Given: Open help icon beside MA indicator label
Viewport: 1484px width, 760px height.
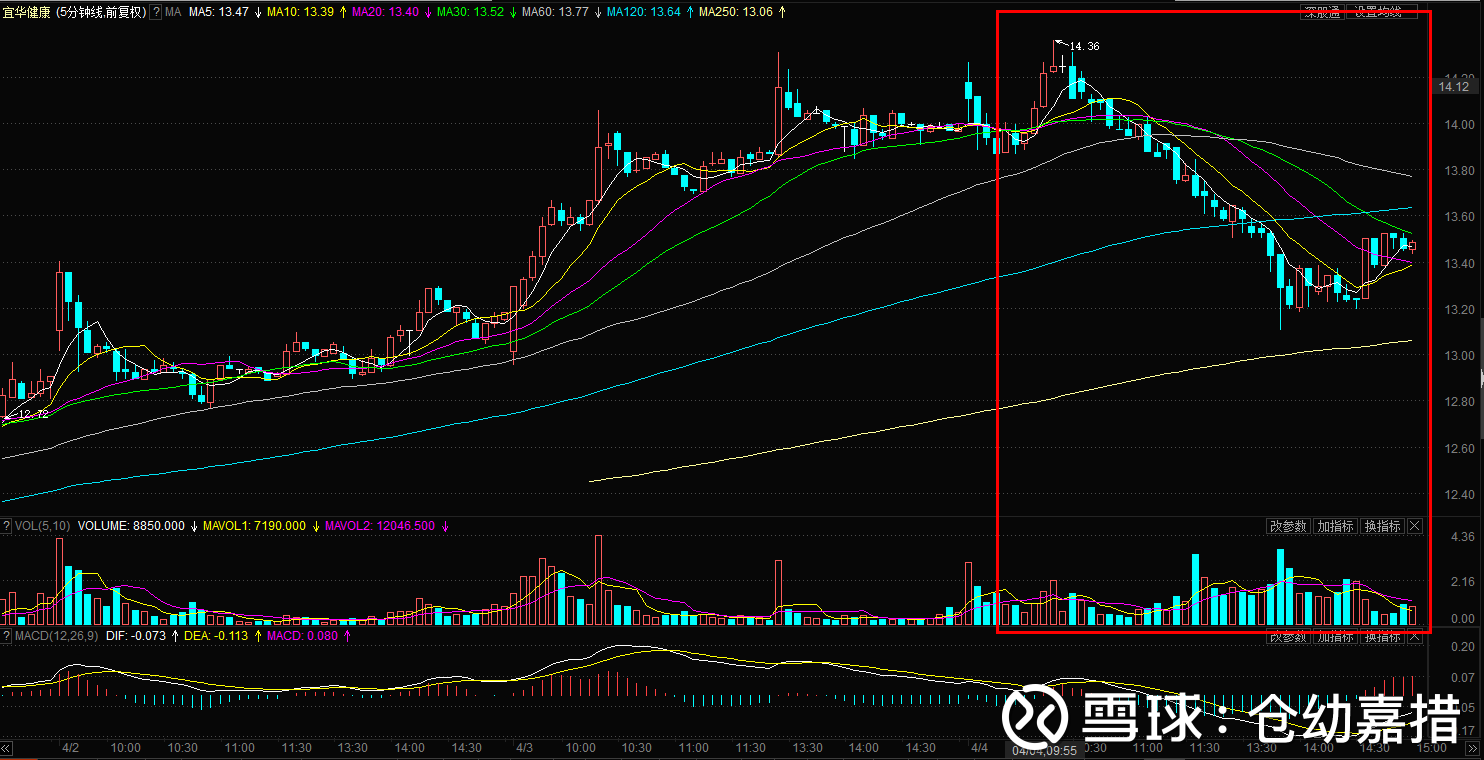Looking at the screenshot, I should (x=155, y=12).
